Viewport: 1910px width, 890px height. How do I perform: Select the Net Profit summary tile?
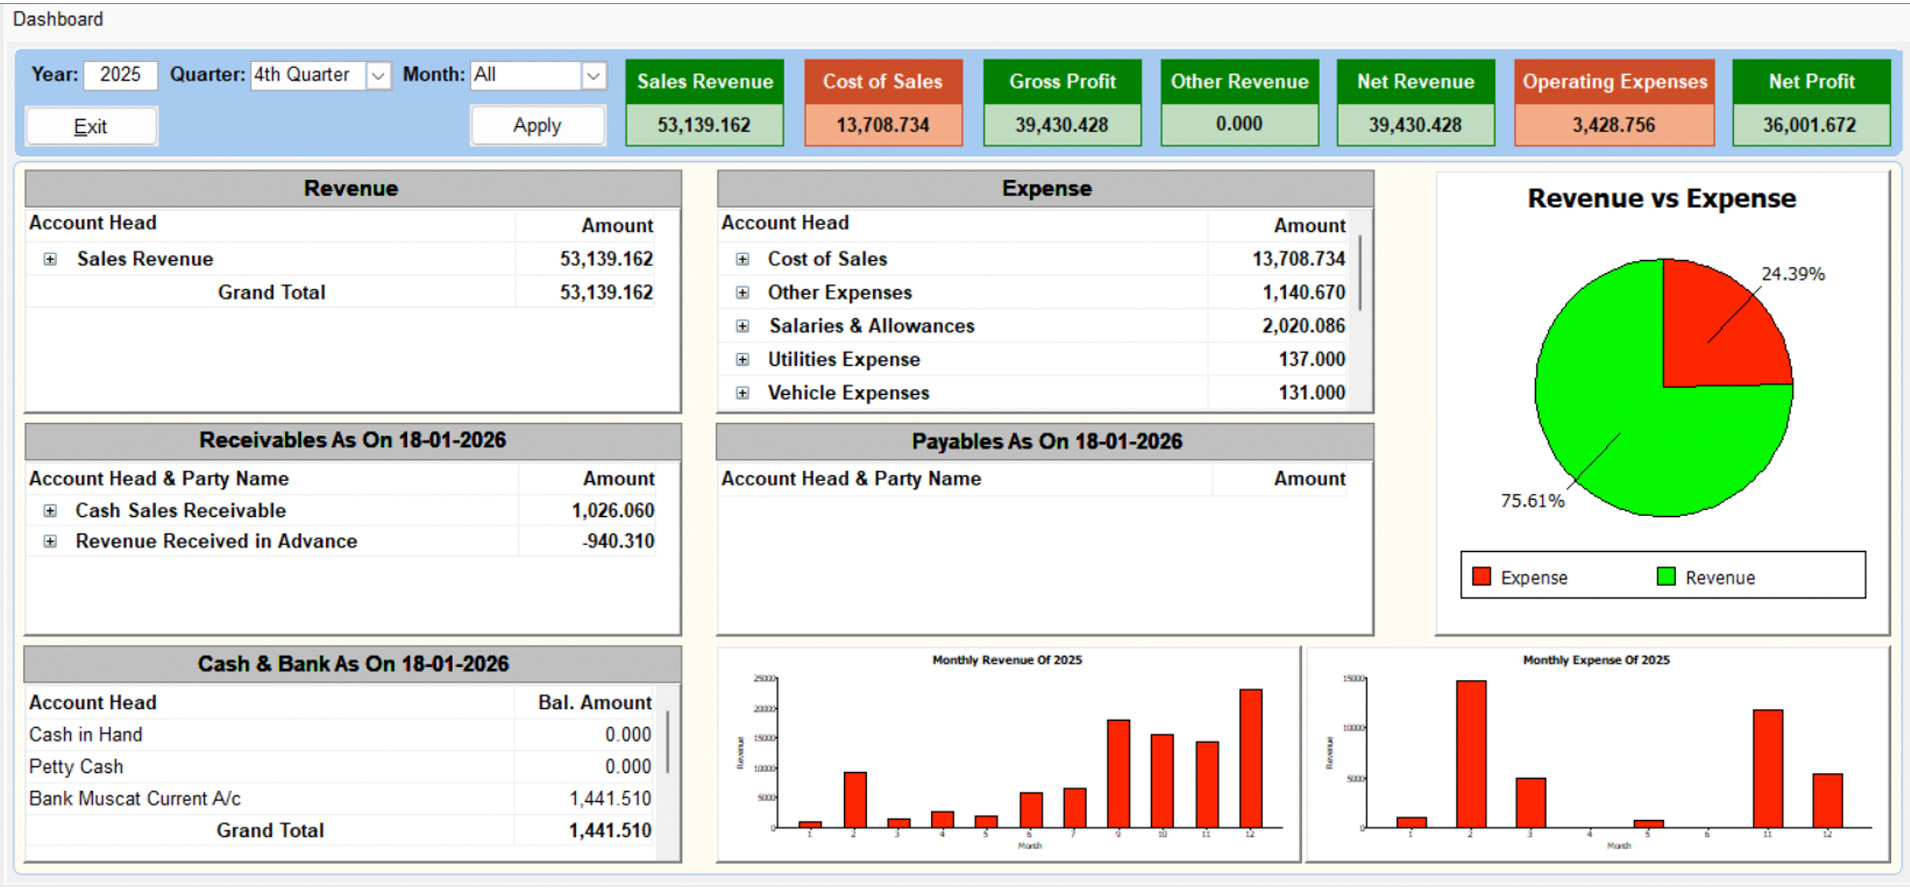[1811, 102]
